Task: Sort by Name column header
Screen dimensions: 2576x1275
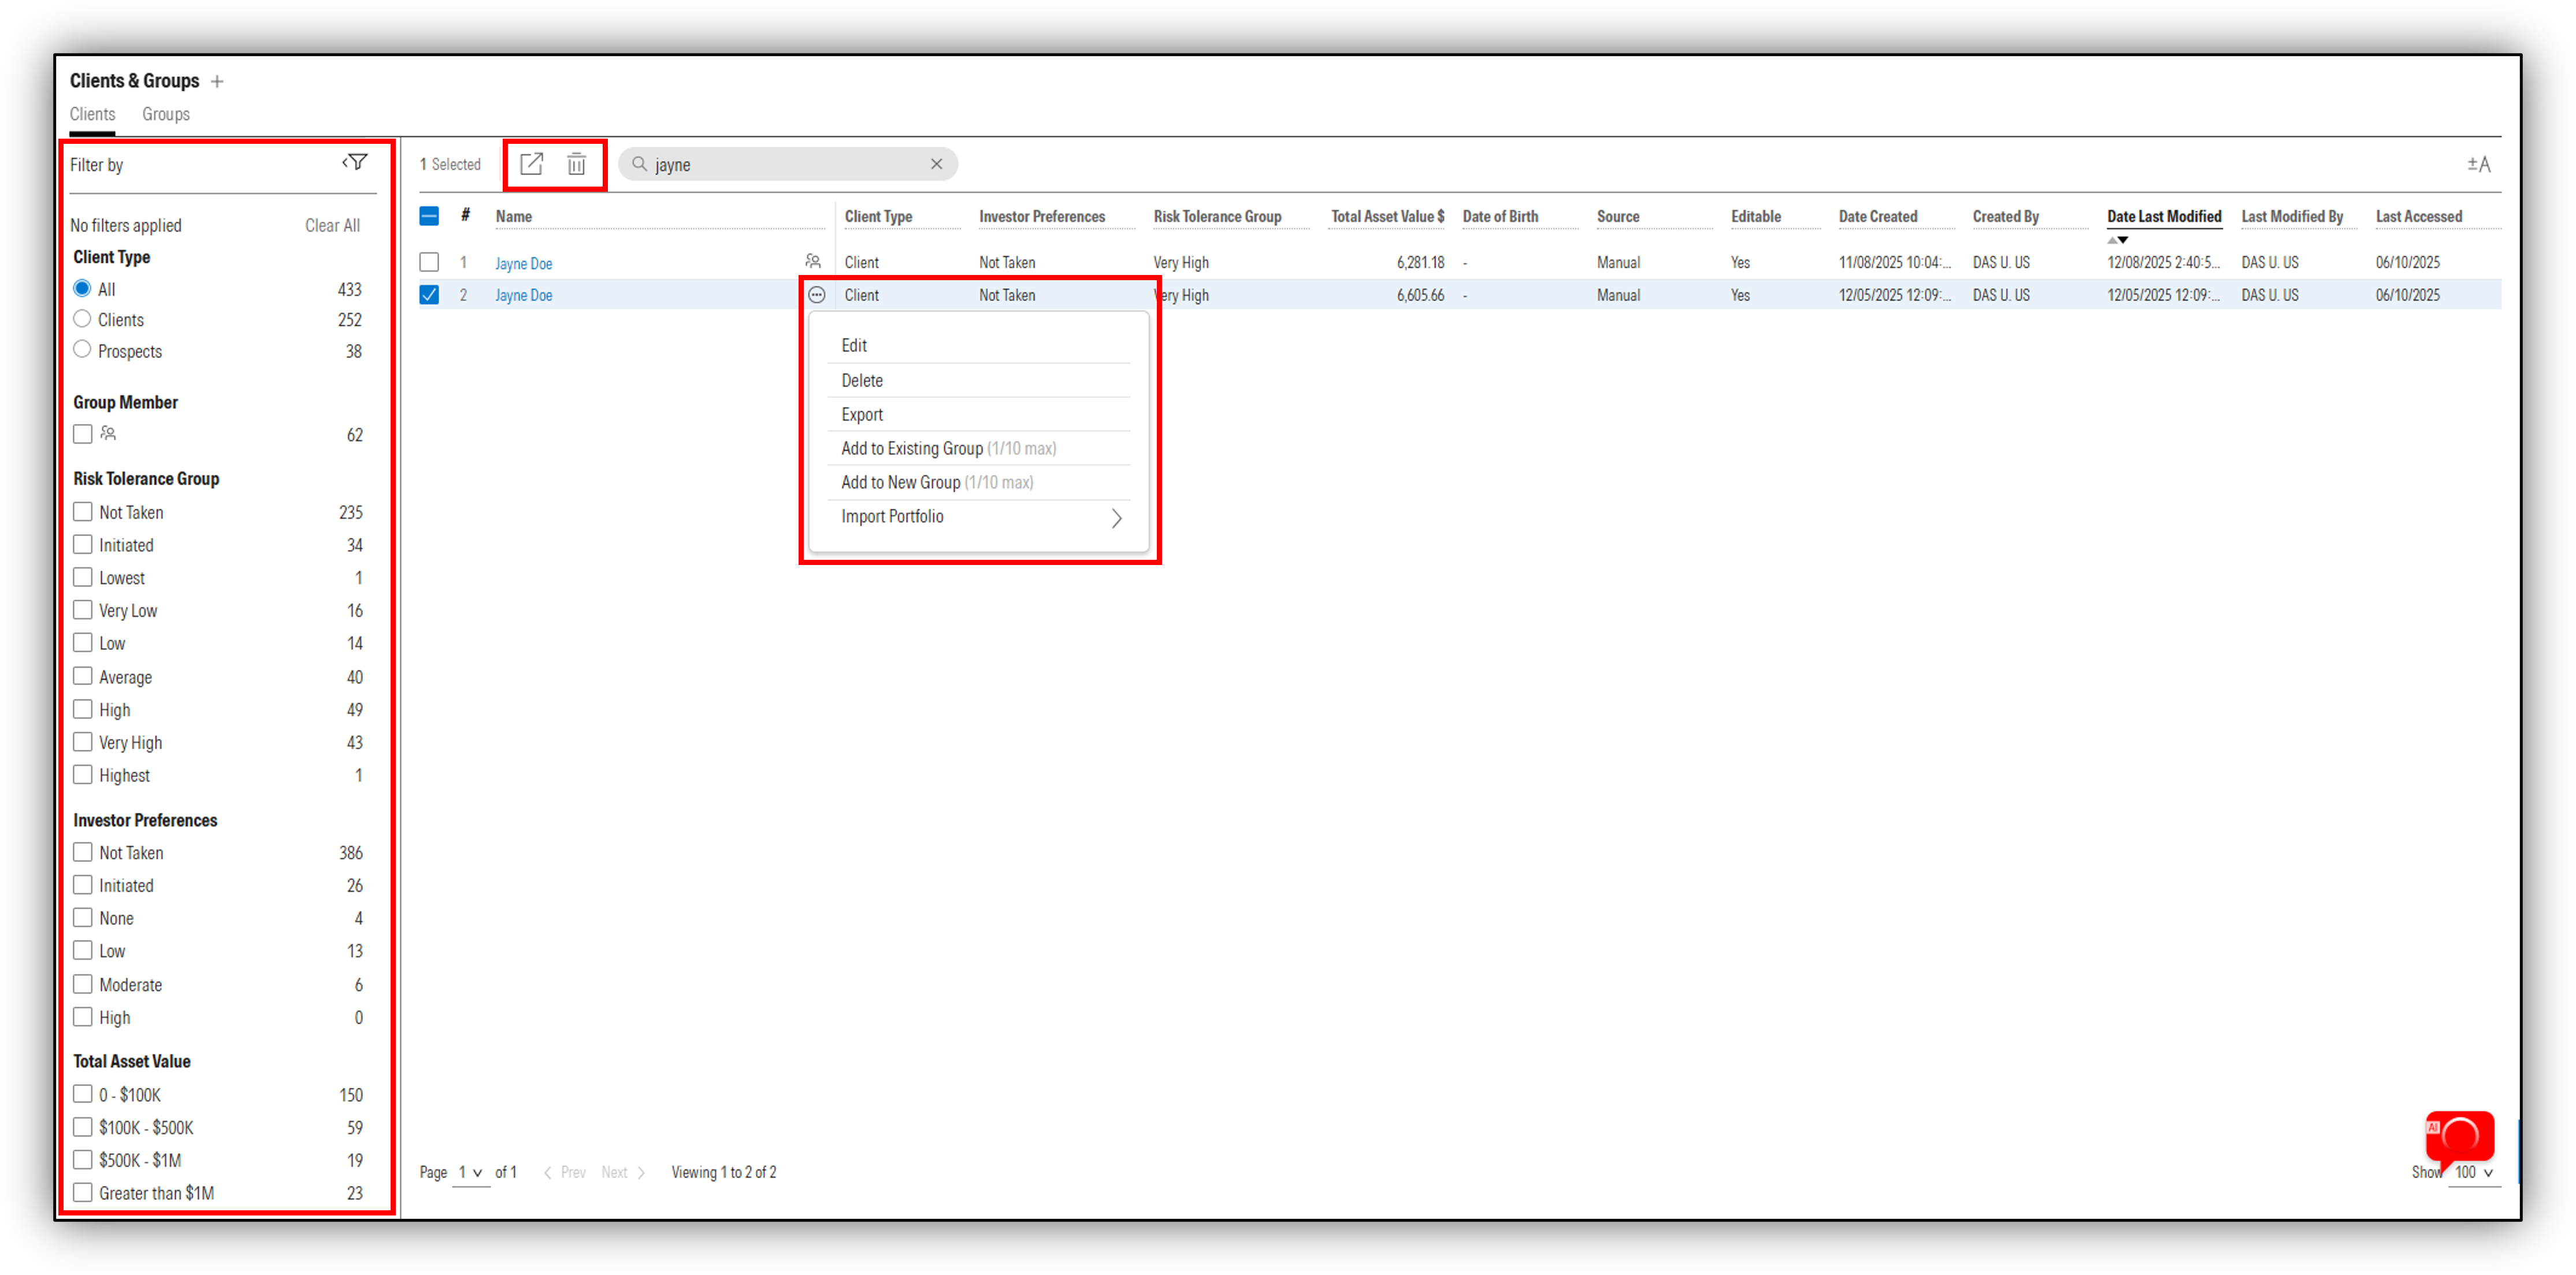Action: [514, 216]
